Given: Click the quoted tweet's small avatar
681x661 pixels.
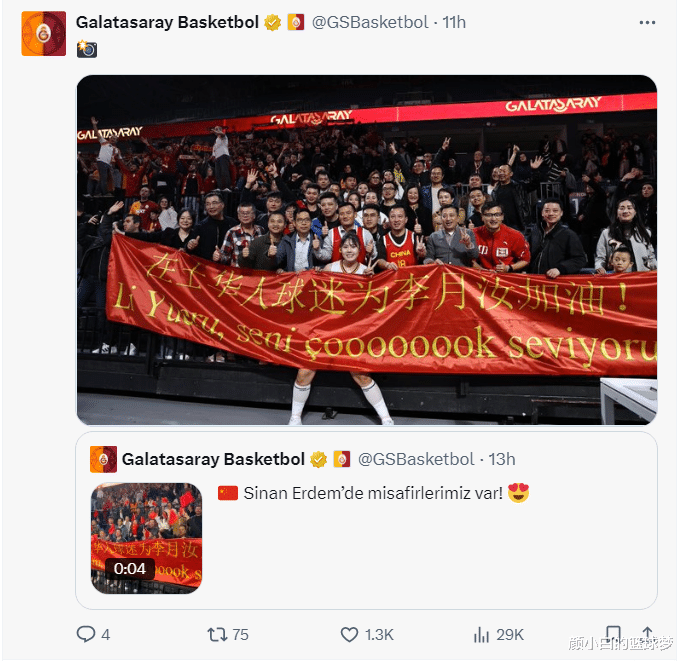Looking at the screenshot, I should tap(103, 459).
